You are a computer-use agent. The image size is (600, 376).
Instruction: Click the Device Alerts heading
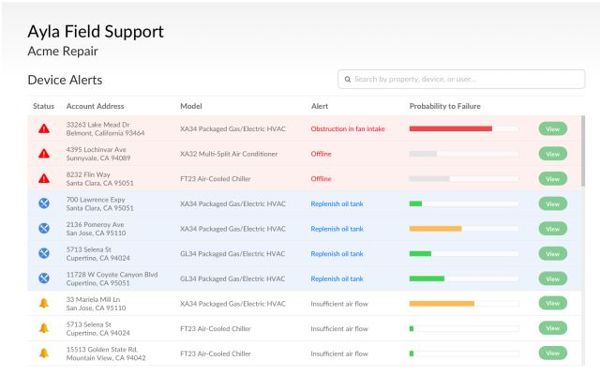(65, 80)
